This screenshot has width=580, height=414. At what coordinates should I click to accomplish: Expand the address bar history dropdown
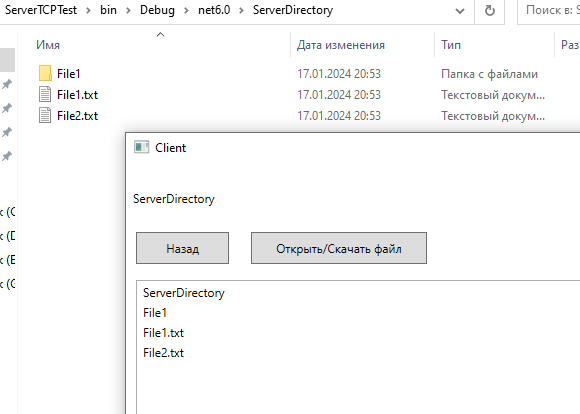(x=460, y=11)
